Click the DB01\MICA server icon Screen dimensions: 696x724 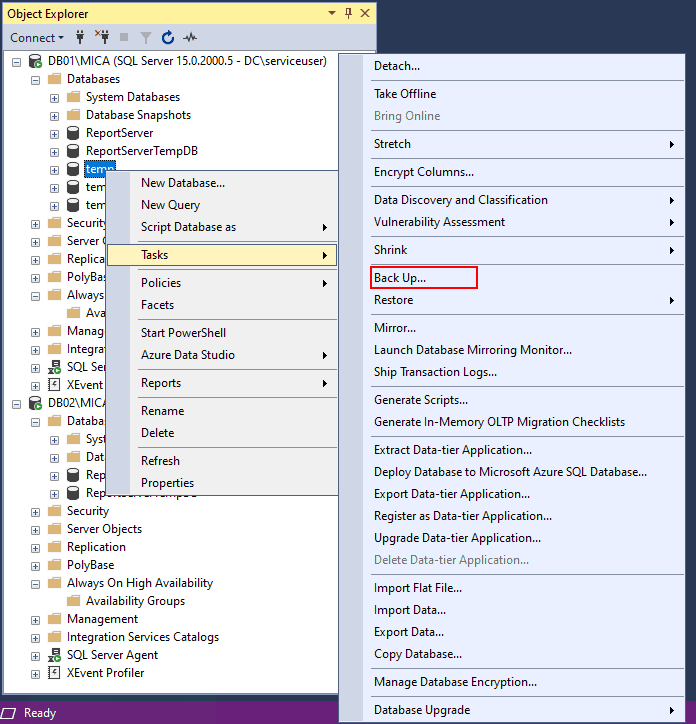36,61
